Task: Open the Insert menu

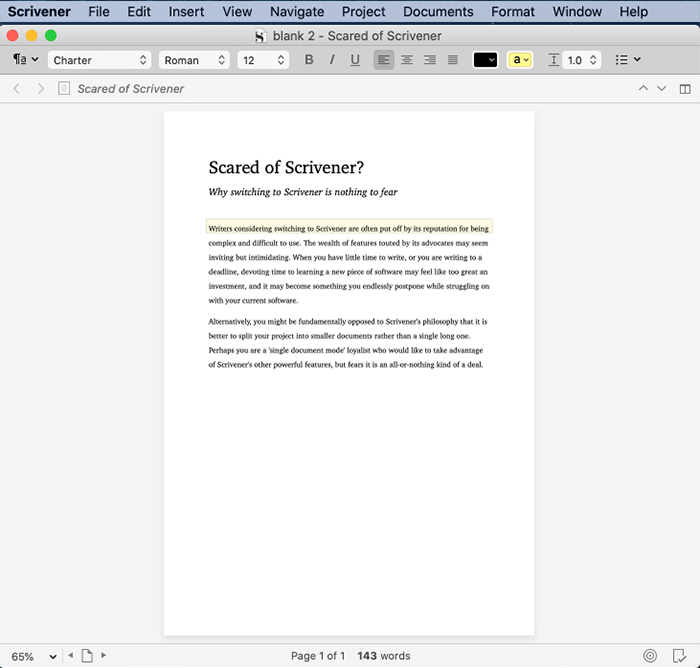Action: (x=186, y=11)
